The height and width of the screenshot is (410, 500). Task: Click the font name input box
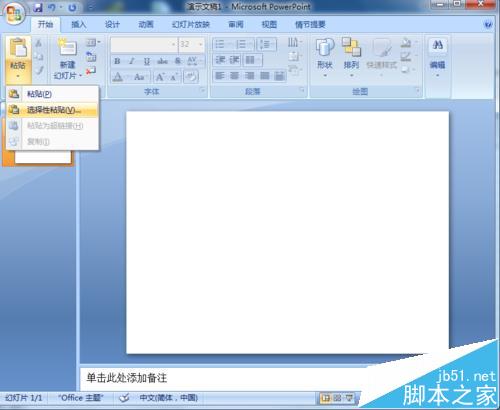(144, 44)
